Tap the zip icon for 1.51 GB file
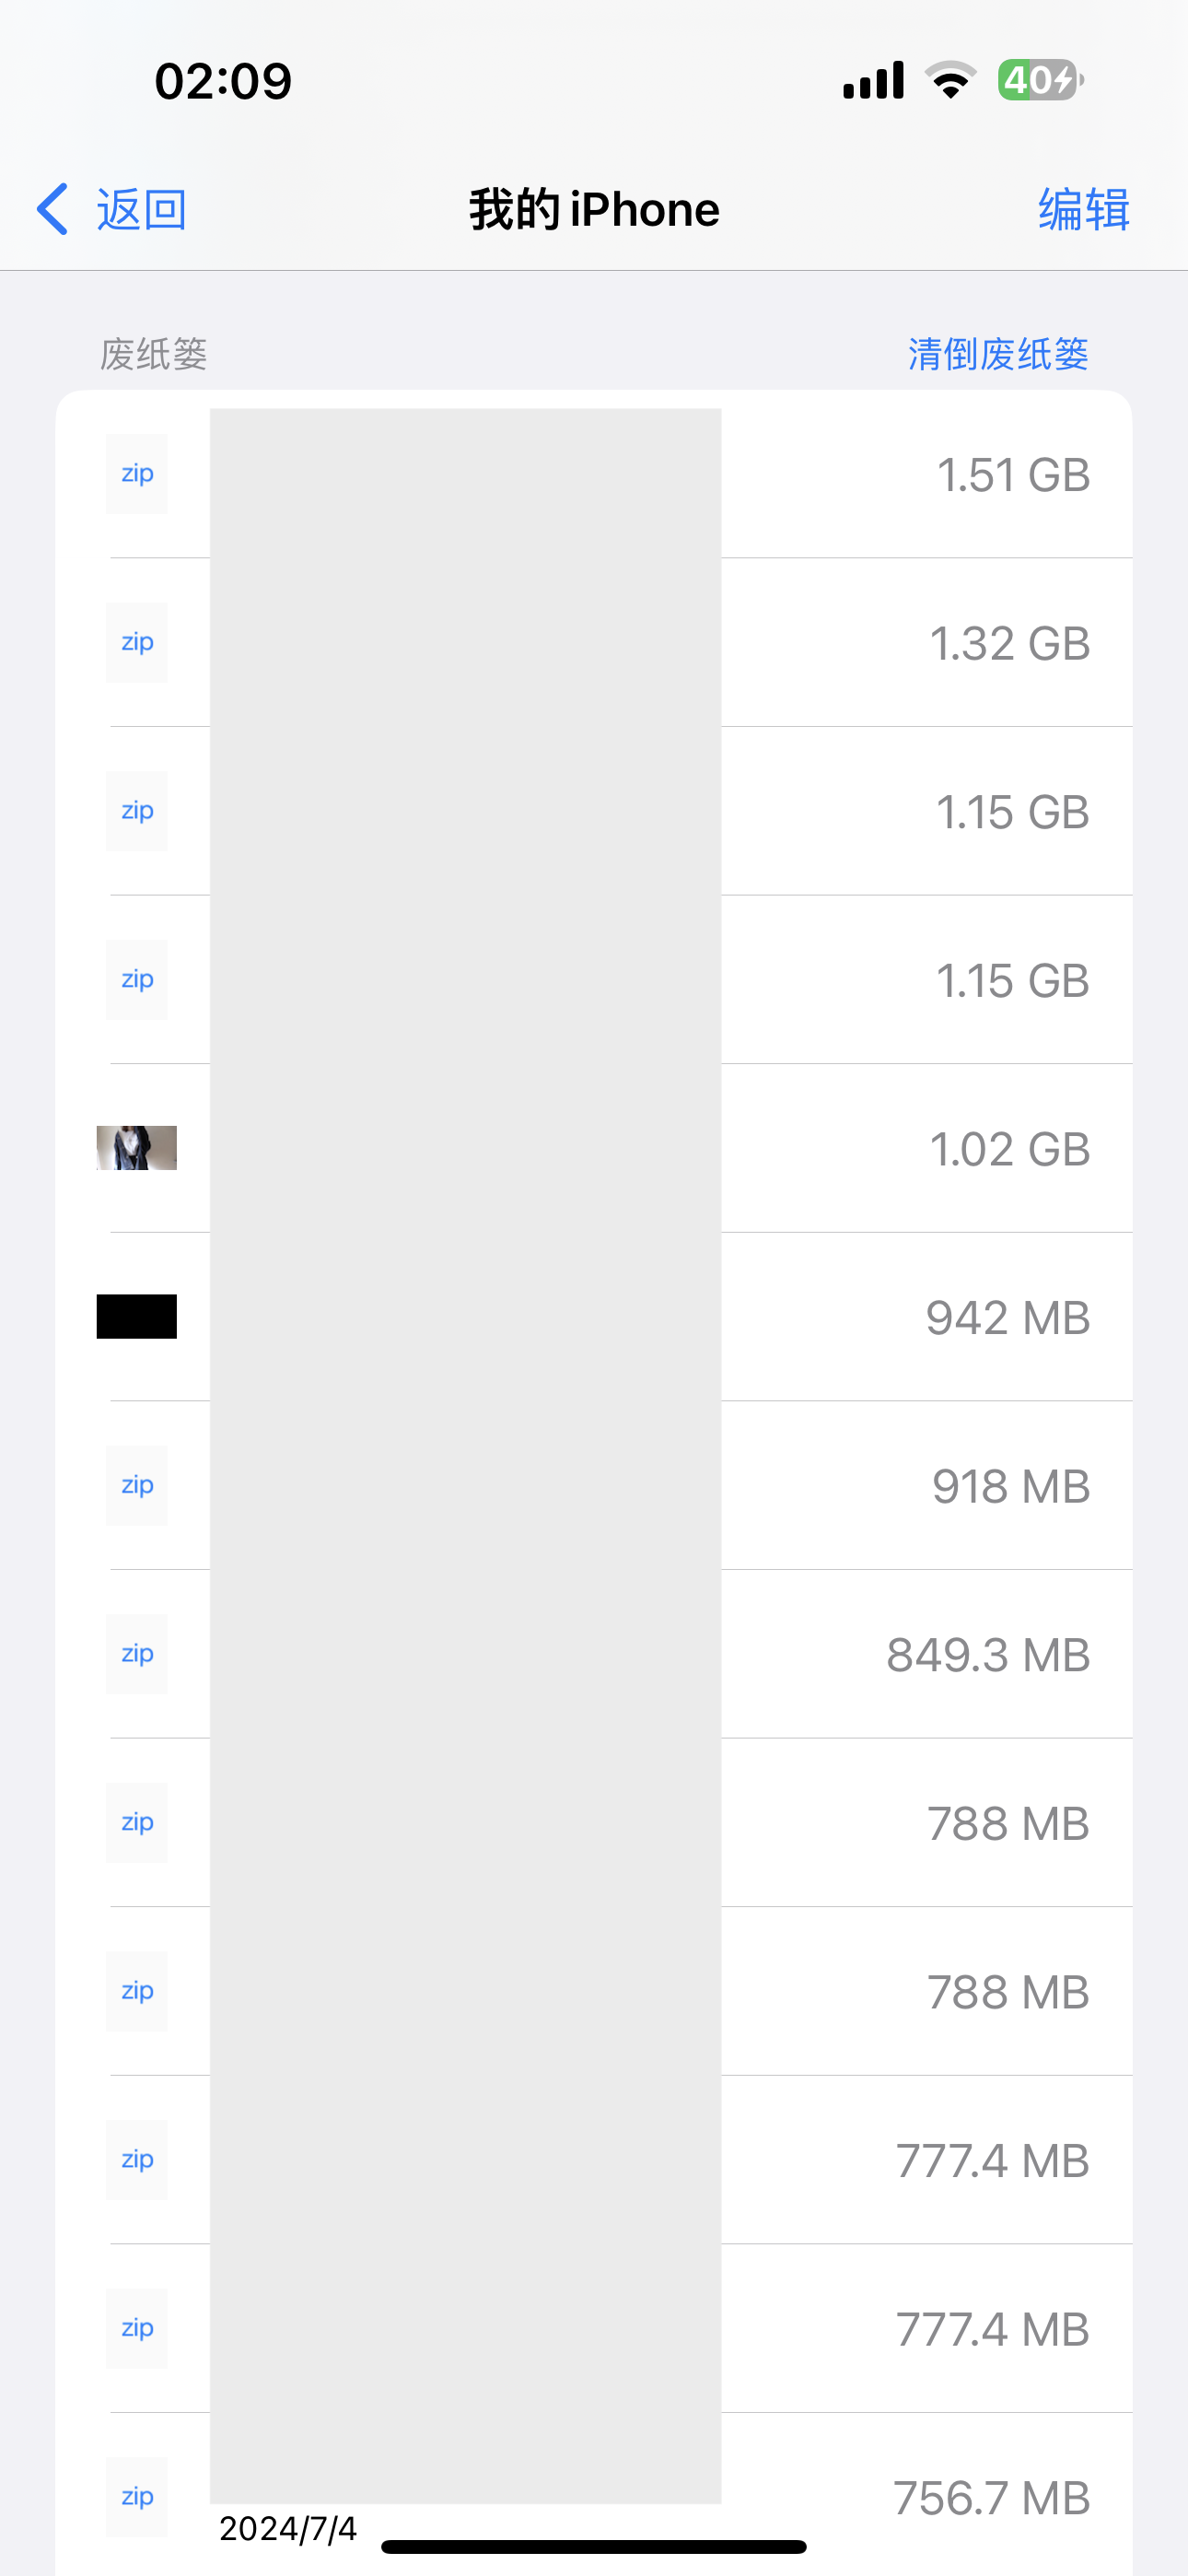 (137, 474)
